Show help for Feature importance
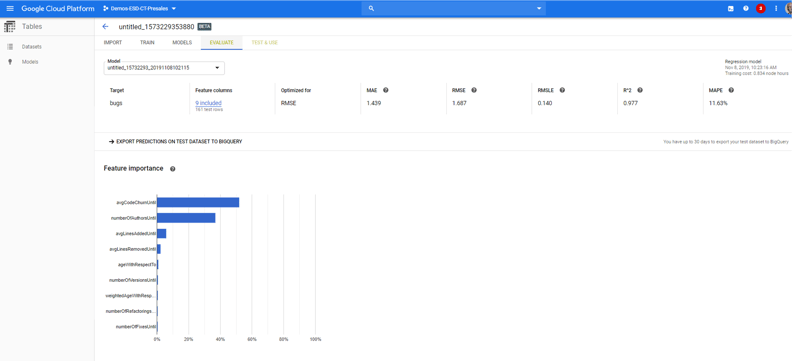Screen dimensions: 792x361 pyautogui.click(x=173, y=169)
